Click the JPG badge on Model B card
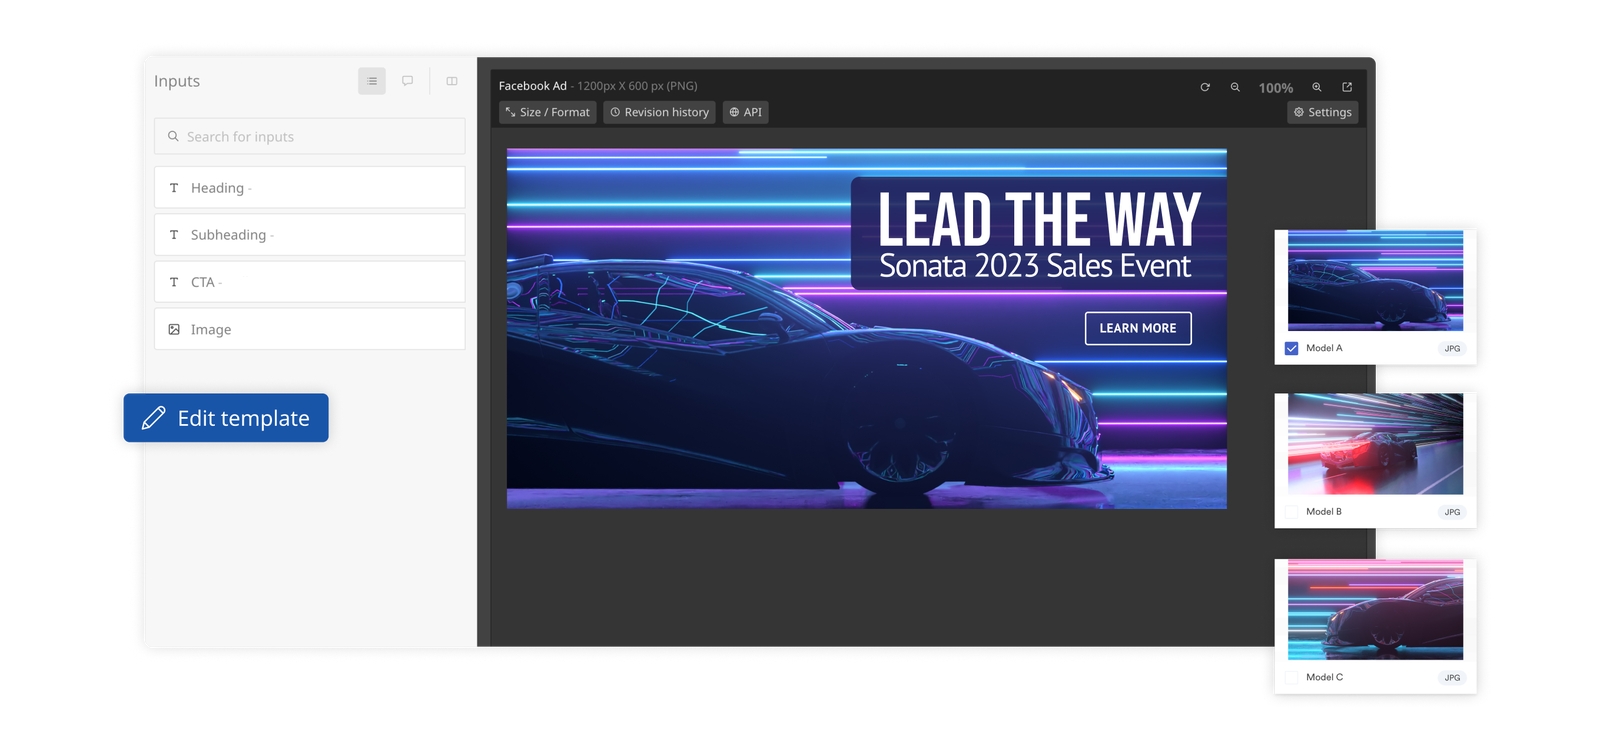The height and width of the screenshot is (751, 1600). pyautogui.click(x=1452, y=512)
